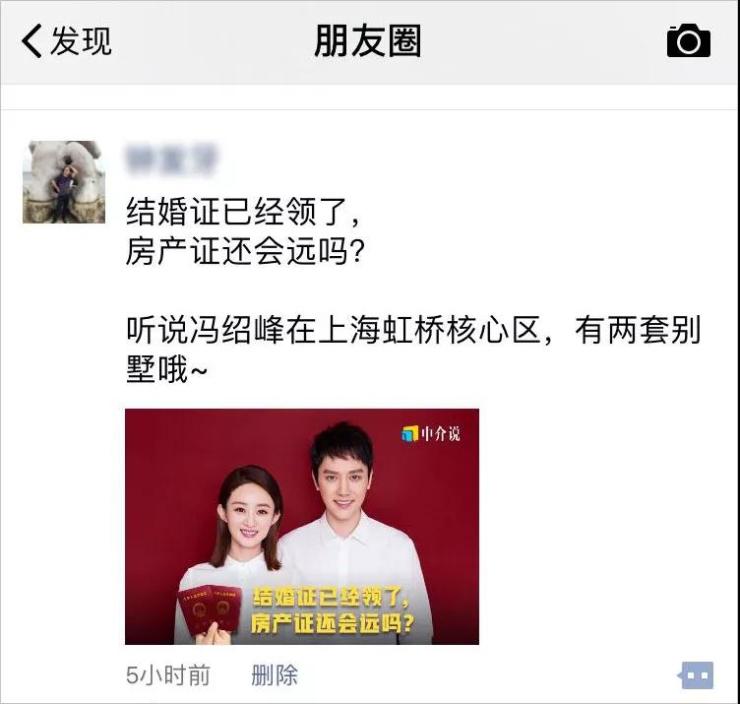Tap the red marriage certificate booklets in photo
Viewport: 740px width, 704px height.
pos(210,609)
